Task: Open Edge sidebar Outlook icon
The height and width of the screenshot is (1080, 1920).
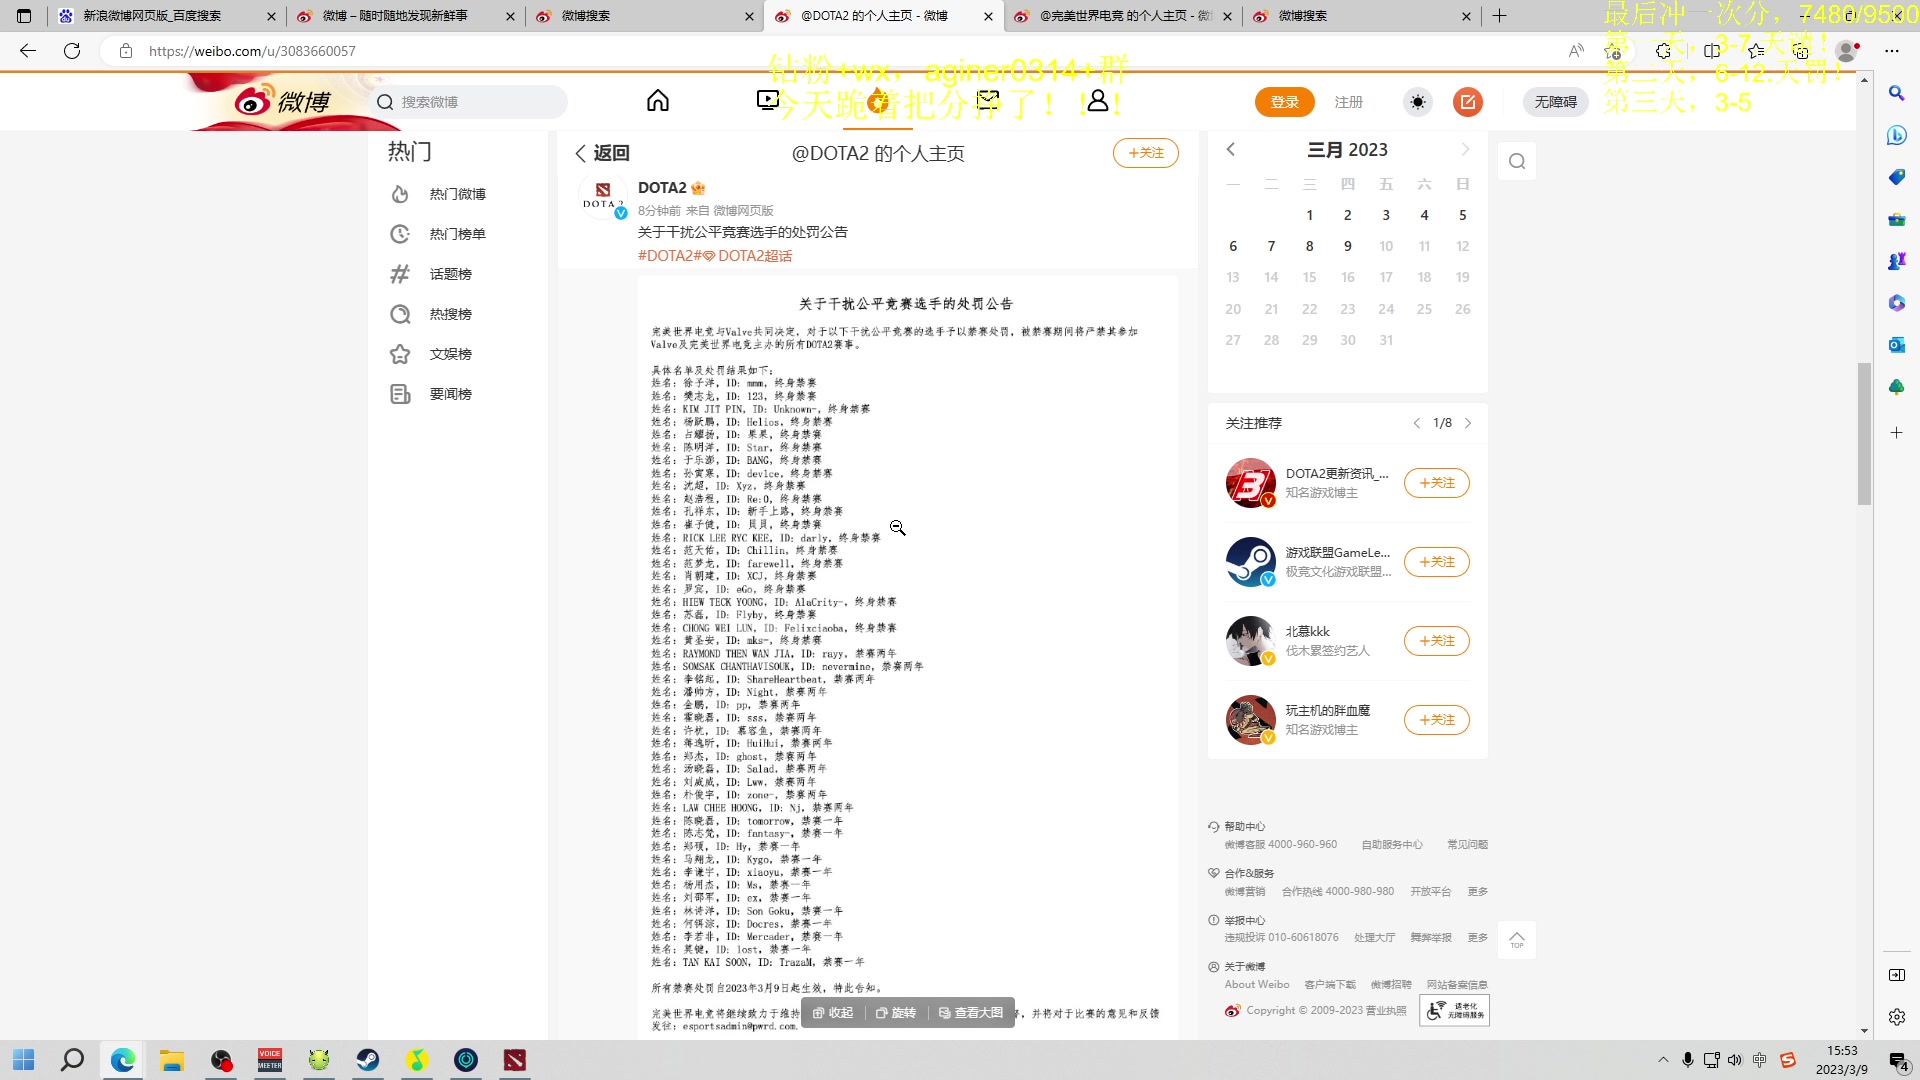Action: click(x=1896, y=345)
